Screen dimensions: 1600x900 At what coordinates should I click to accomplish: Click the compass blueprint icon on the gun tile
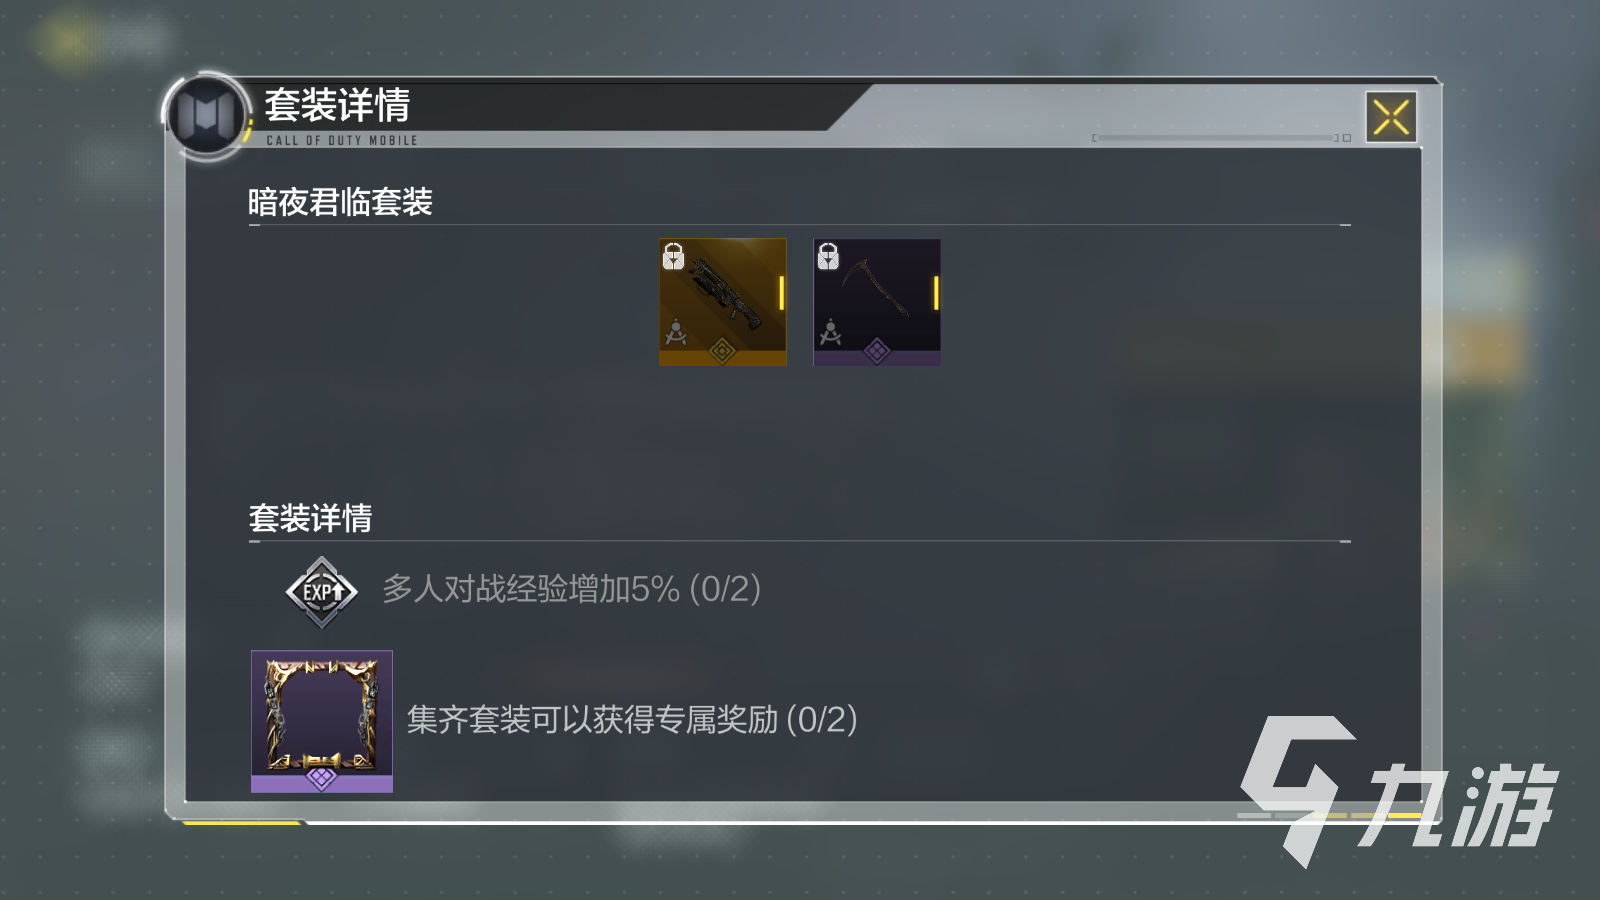click(x=676, y=332)
